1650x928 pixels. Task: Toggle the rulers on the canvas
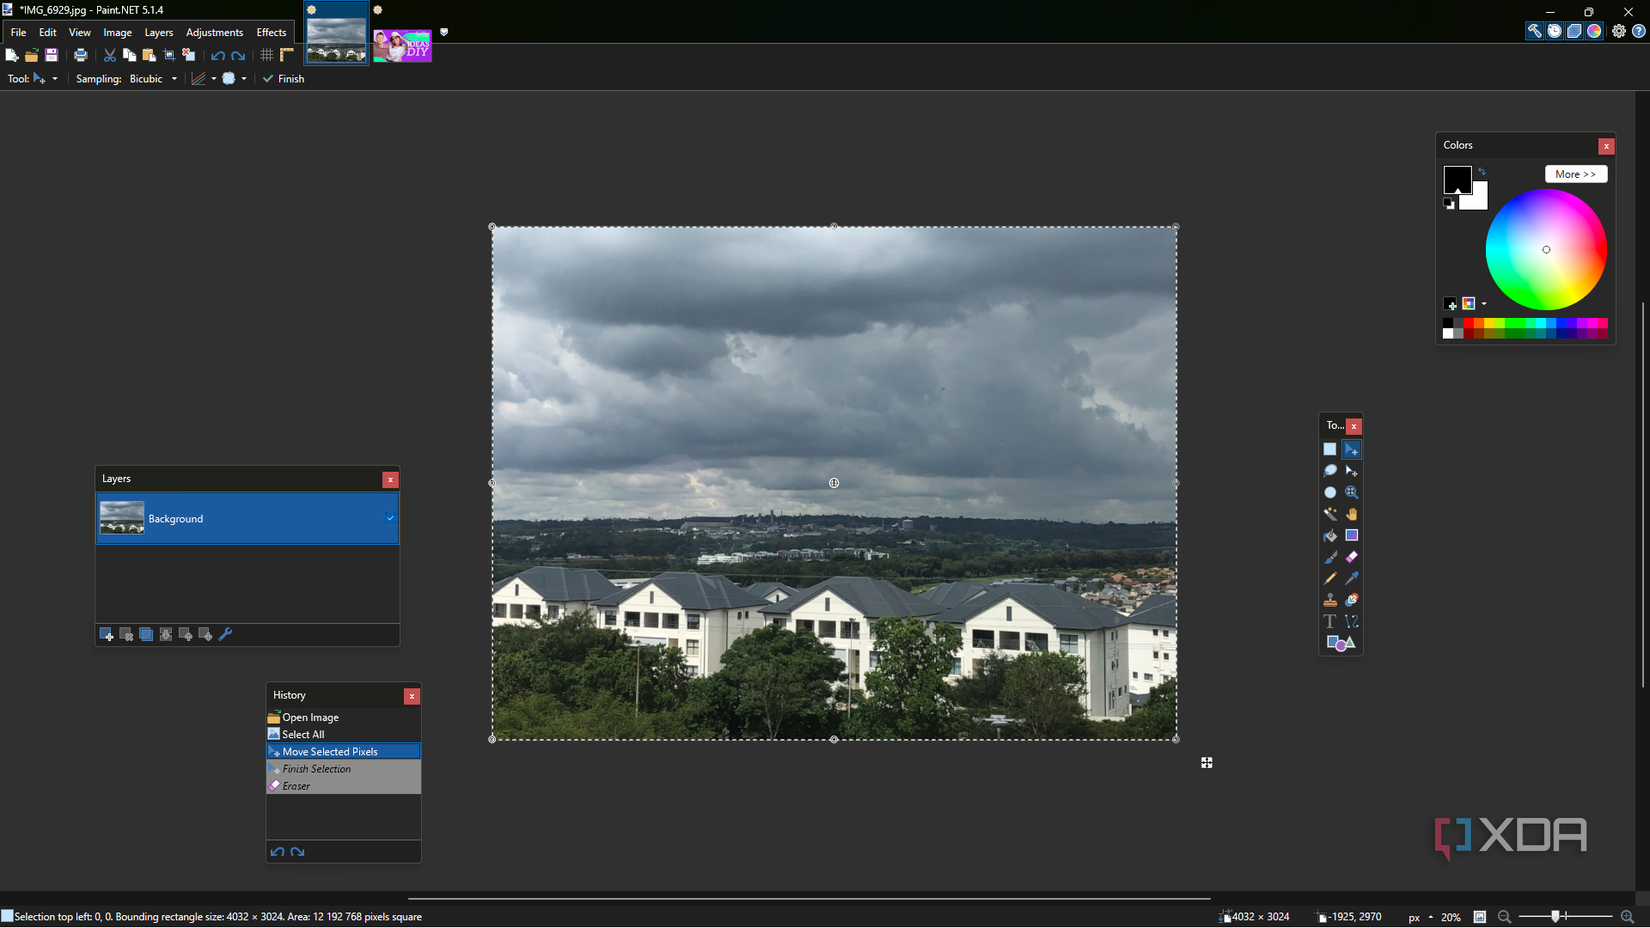[x=287, y=57]
